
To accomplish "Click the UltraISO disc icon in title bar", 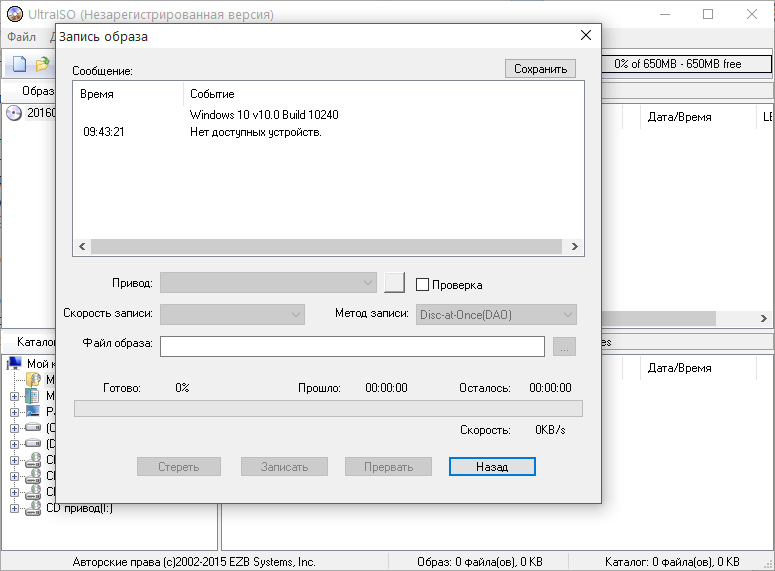I will coord(15,13).
